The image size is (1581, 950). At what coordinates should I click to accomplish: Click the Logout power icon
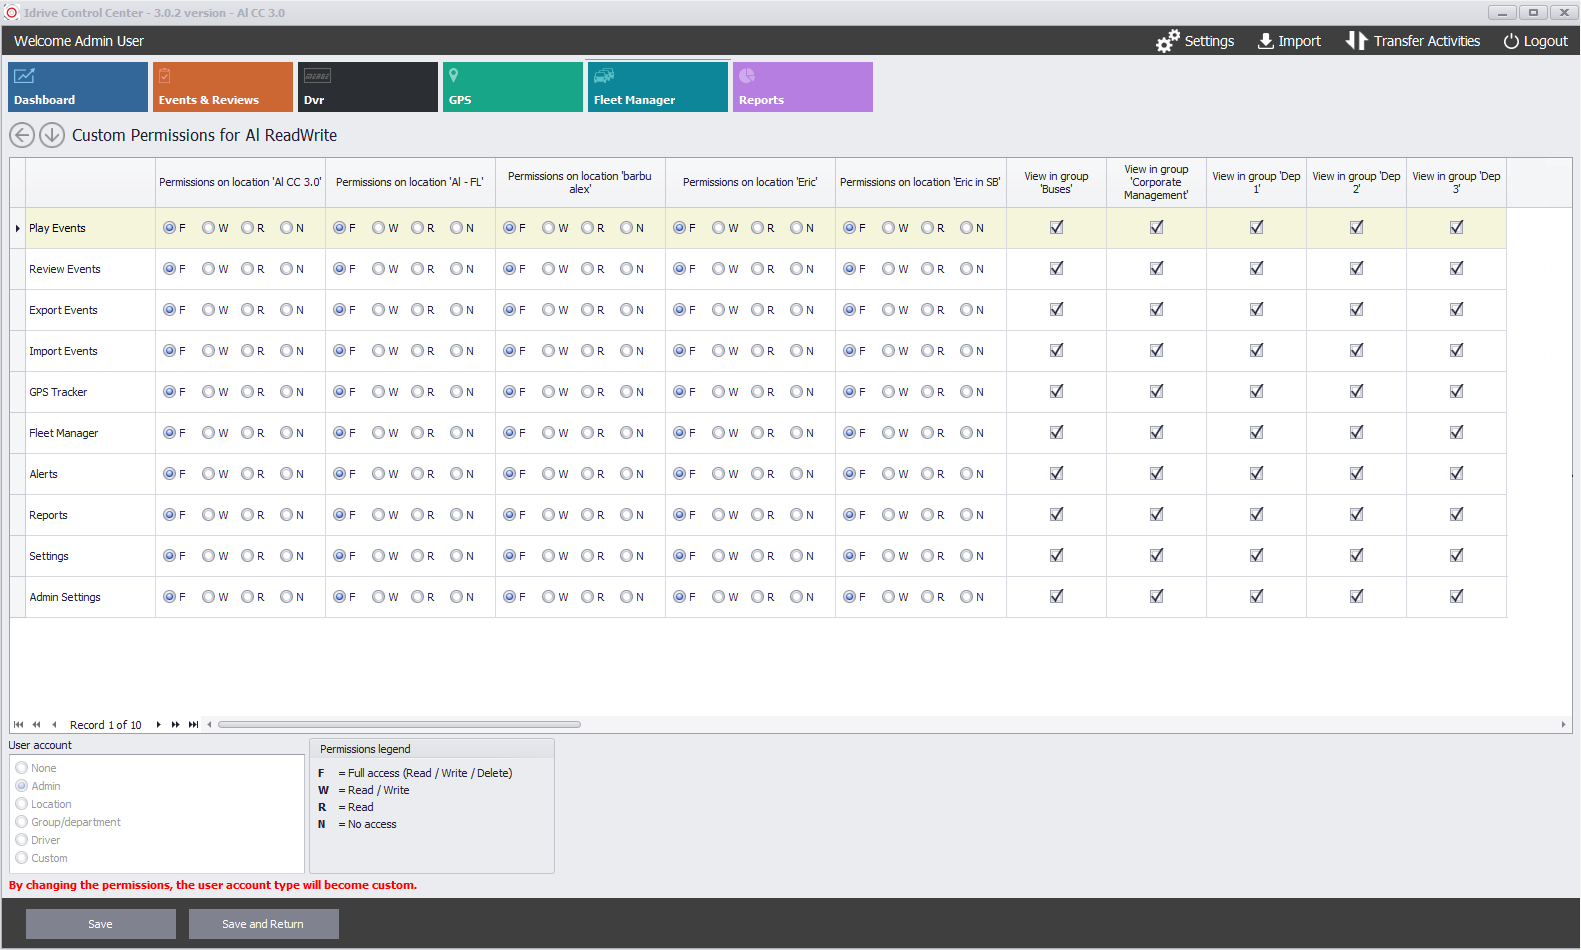click(x=1510, y=41)
